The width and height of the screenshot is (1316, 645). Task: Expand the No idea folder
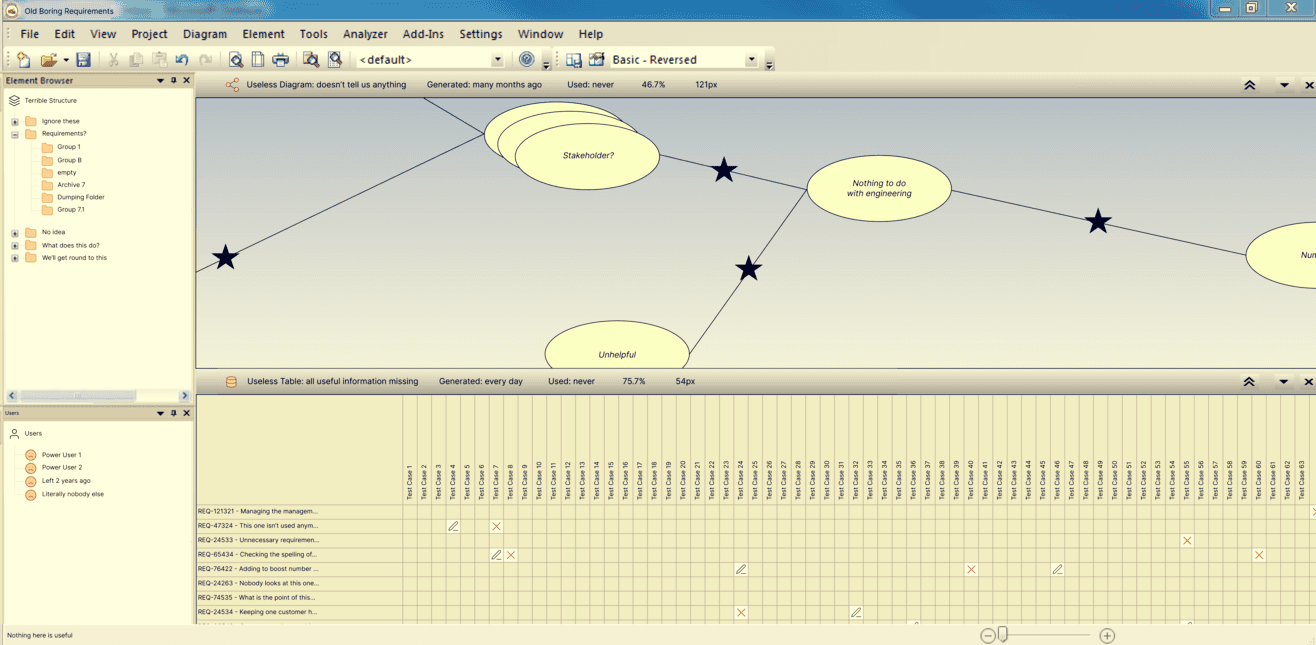(15, 233)
